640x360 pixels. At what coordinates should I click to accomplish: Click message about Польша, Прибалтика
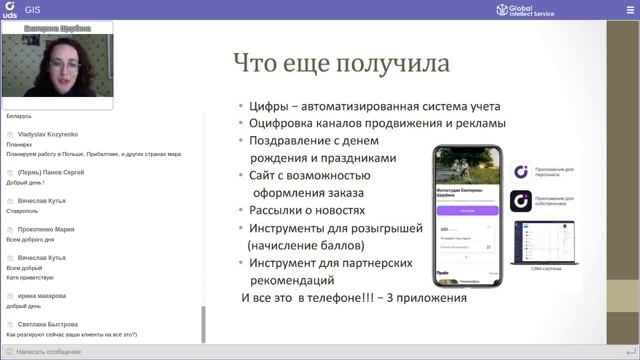tap(93, 154)
